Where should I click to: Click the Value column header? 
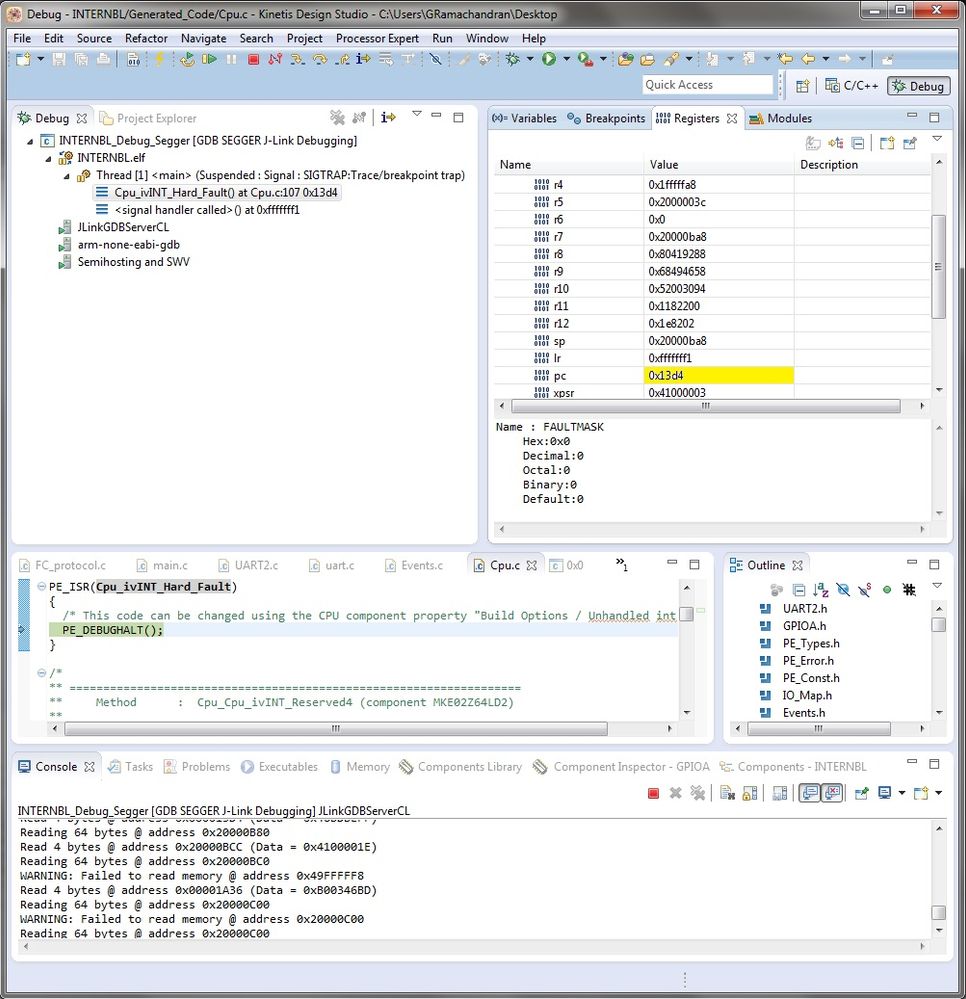pos(718,165)
